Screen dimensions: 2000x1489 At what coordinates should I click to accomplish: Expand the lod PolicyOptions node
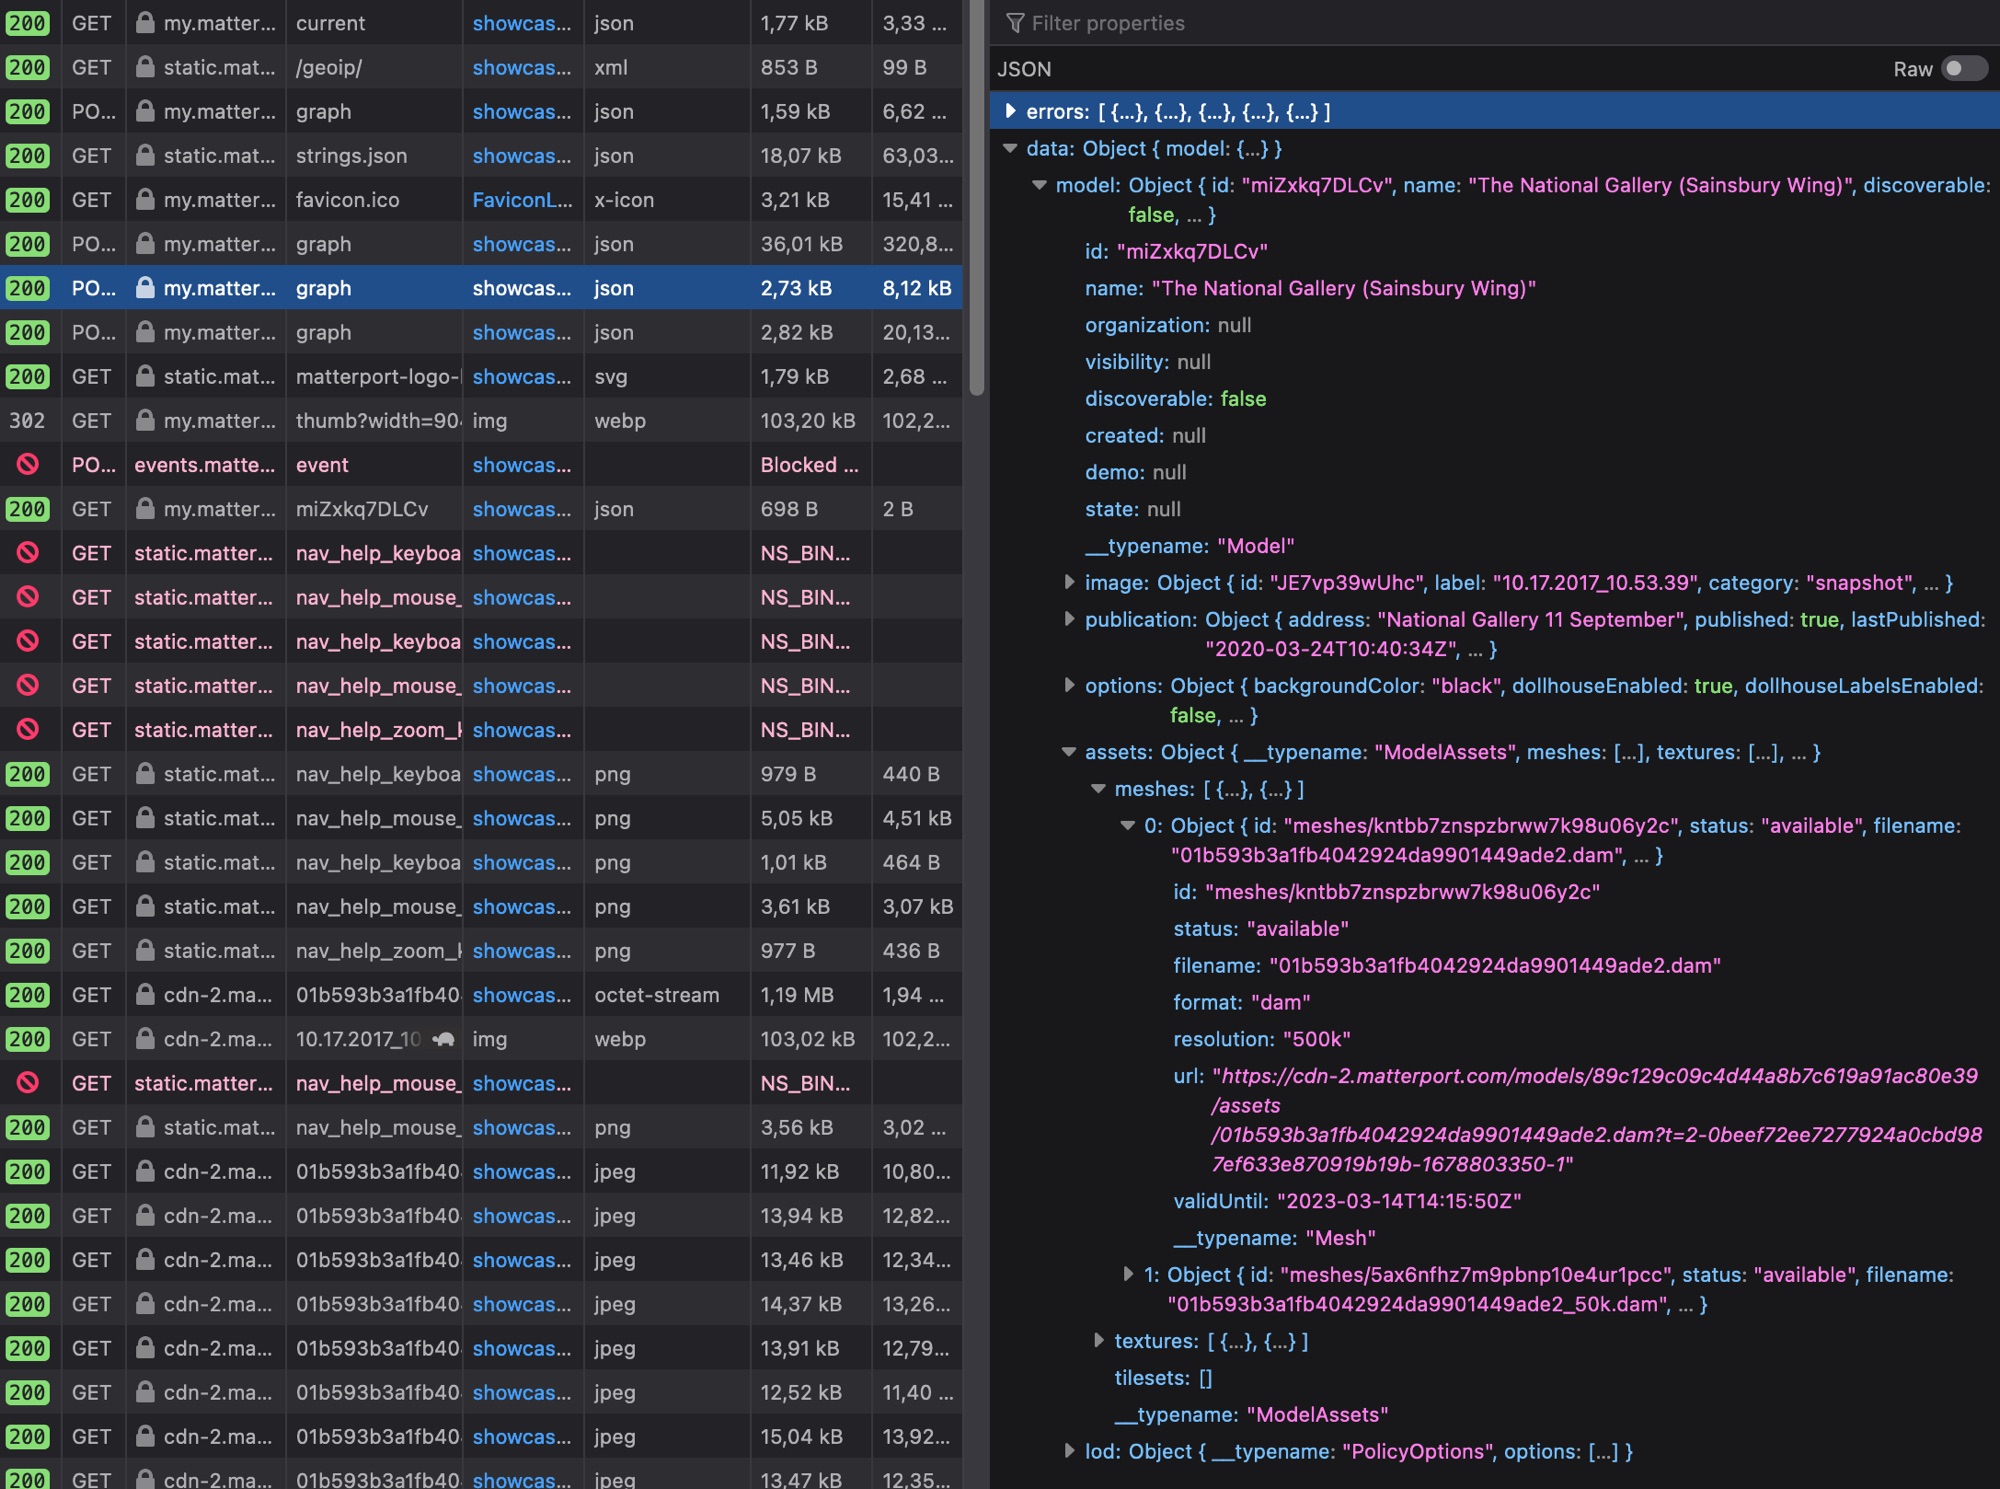coord(1069,1450)
